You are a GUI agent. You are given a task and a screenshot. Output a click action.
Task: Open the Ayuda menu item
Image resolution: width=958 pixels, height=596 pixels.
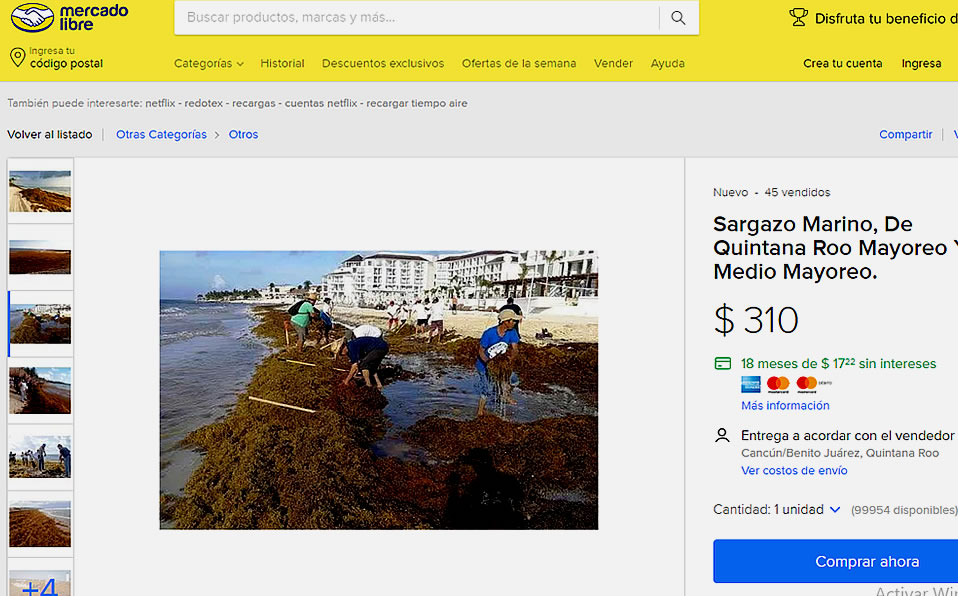(668, 64)
